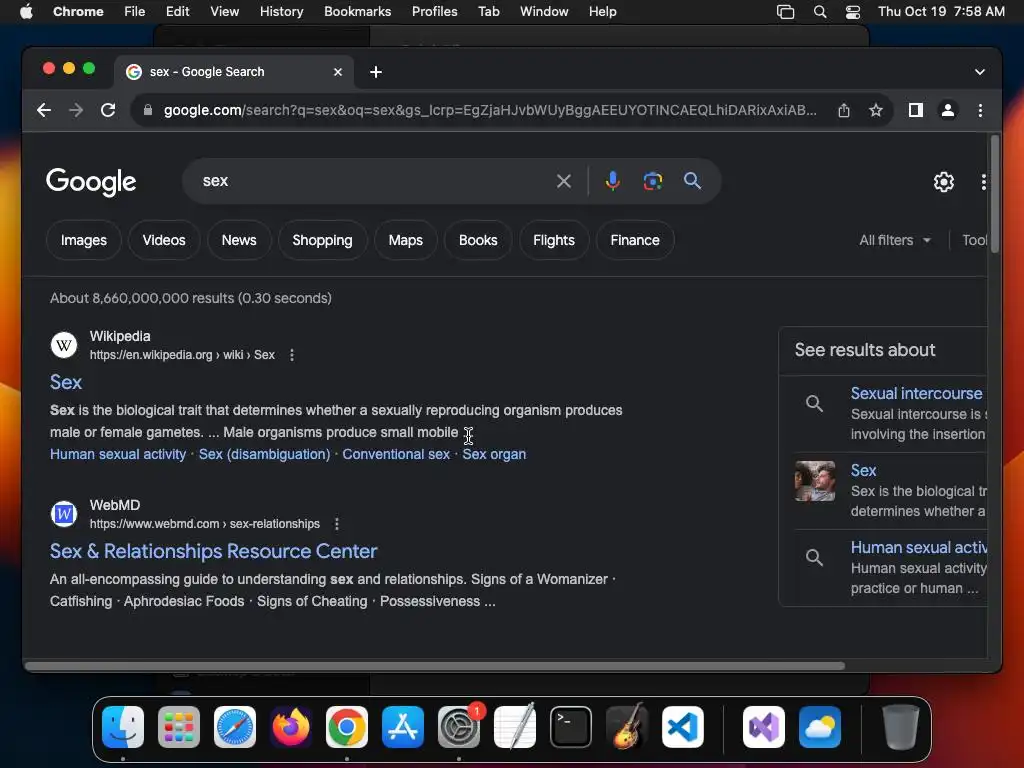View site information via lock icon
This screenshot has height=768, width=1024.
148,110
